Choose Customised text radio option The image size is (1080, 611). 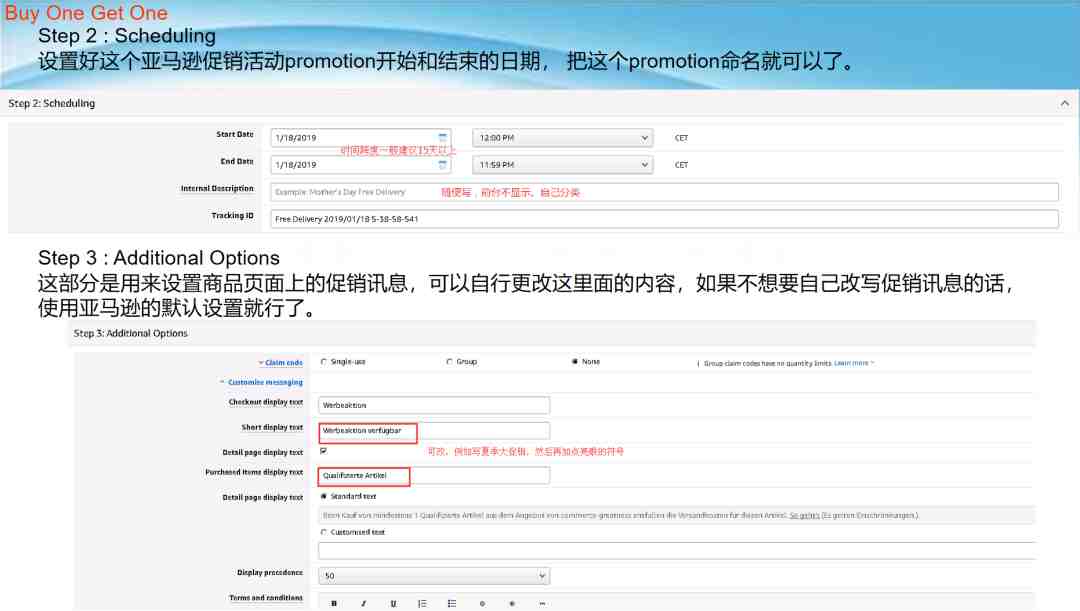pyautogui.click(x=324, y=532)
